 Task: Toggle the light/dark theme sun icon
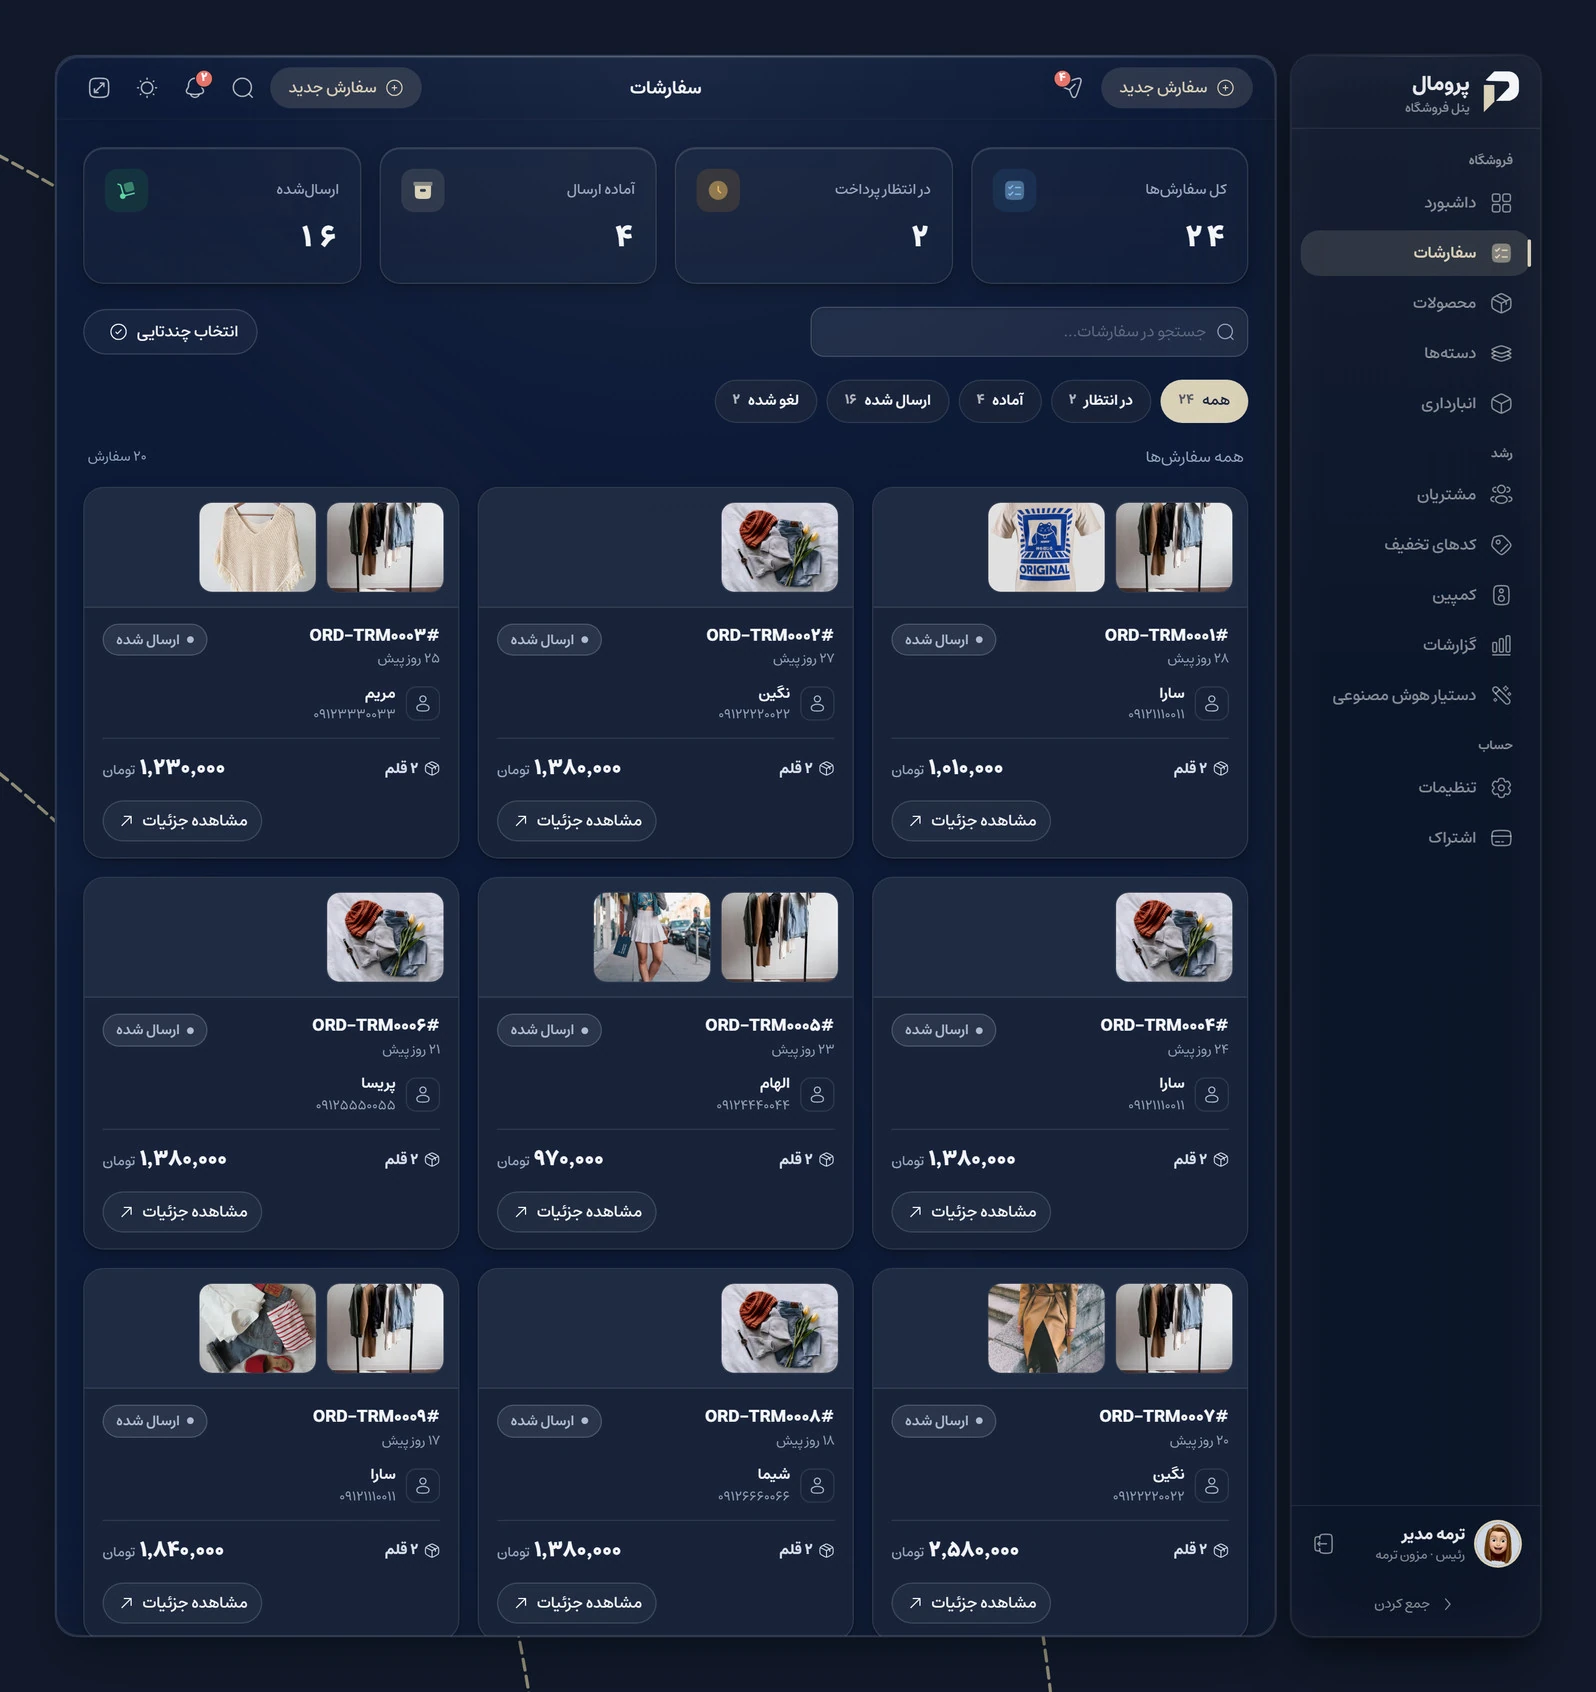point(147,88)
